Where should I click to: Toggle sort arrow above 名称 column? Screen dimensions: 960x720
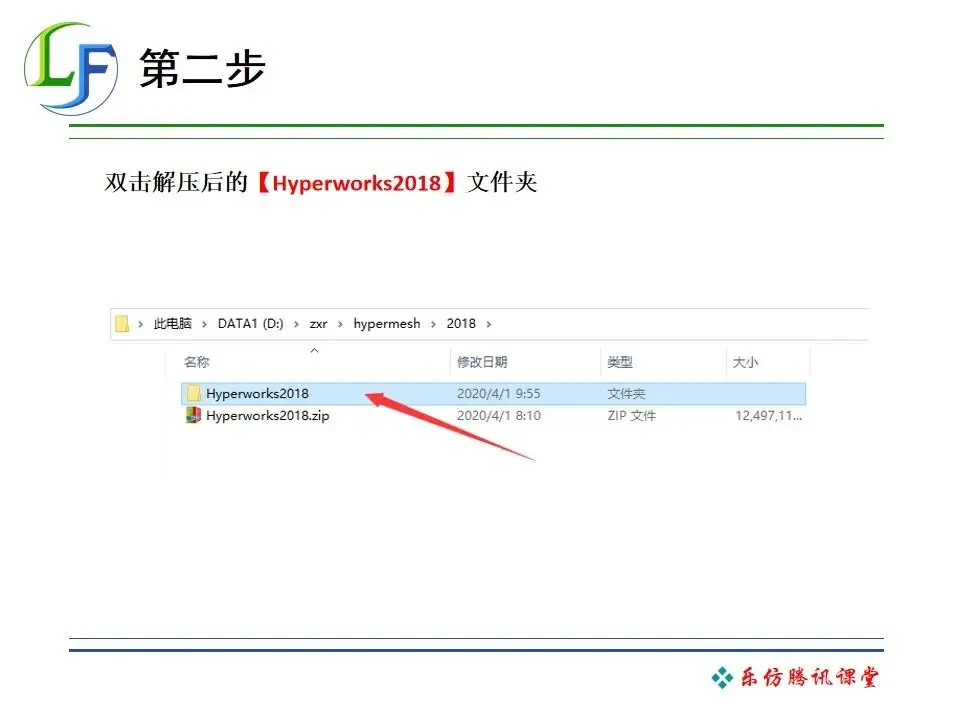click(x=314, y=350)
